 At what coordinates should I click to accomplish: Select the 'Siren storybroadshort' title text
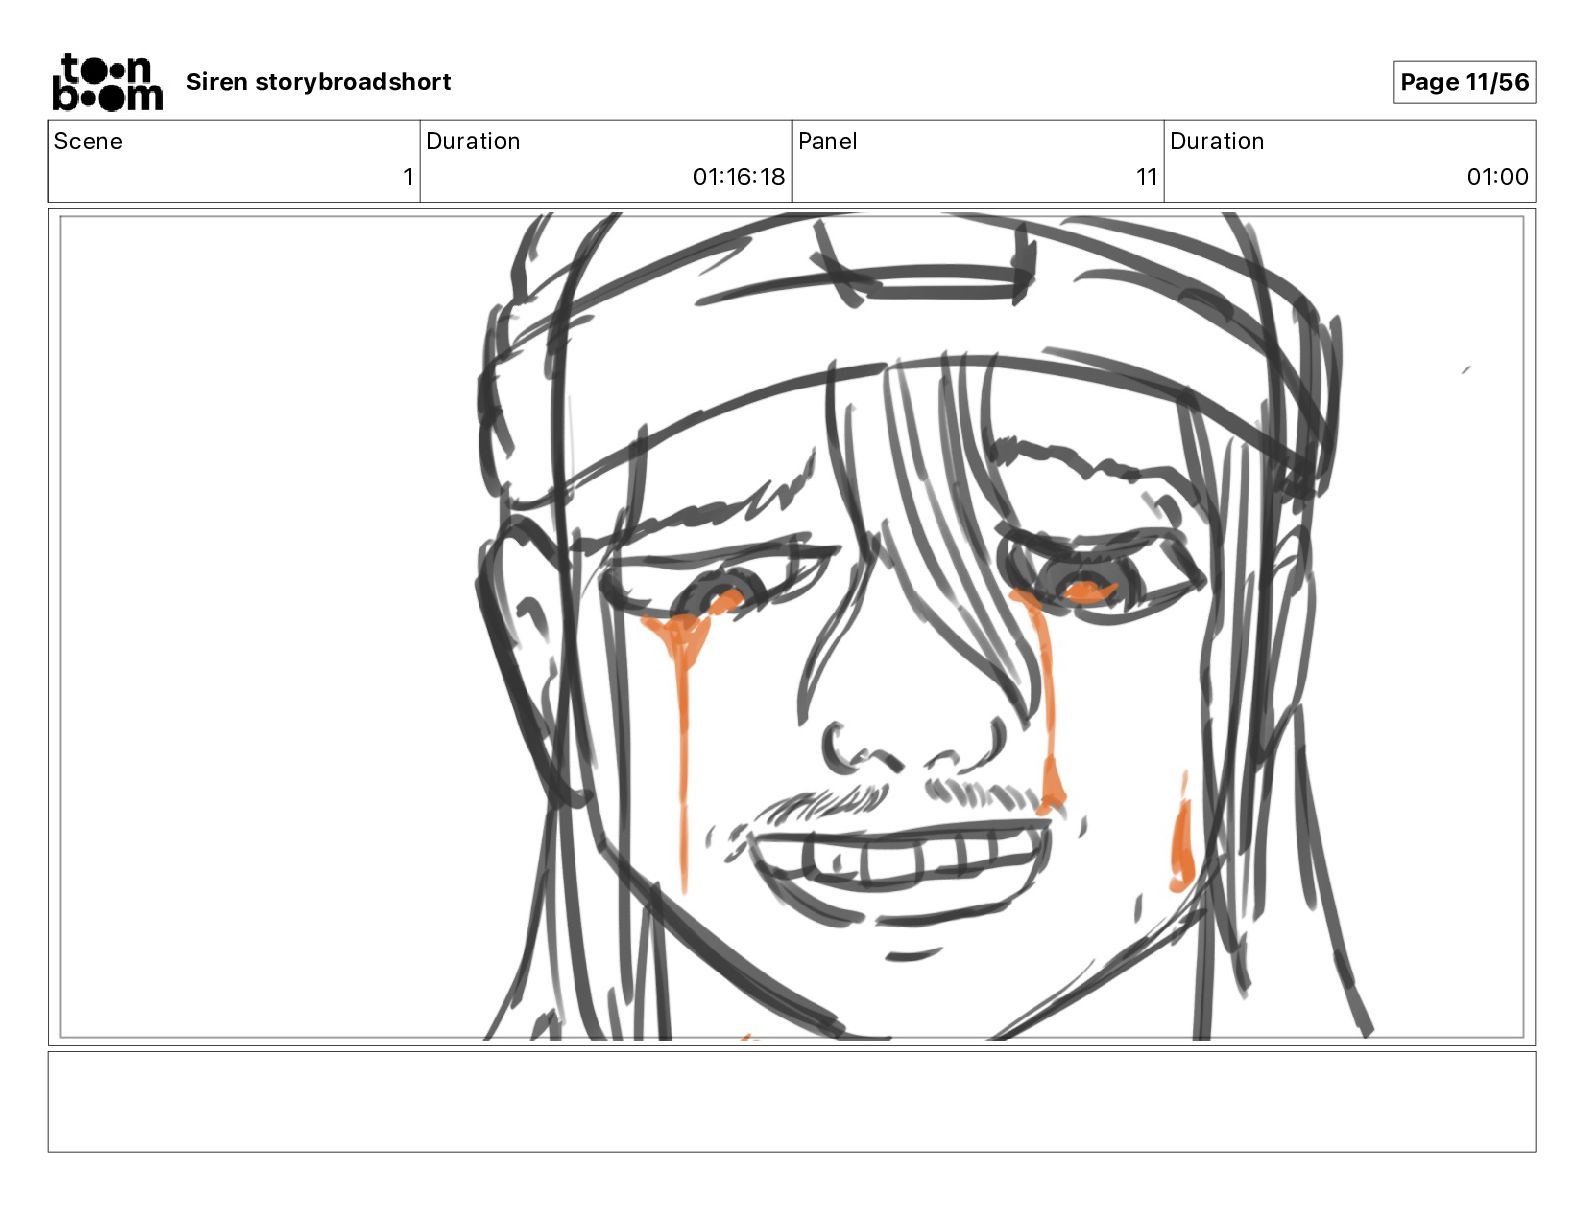pyautogui.click(x=318, y=82)
